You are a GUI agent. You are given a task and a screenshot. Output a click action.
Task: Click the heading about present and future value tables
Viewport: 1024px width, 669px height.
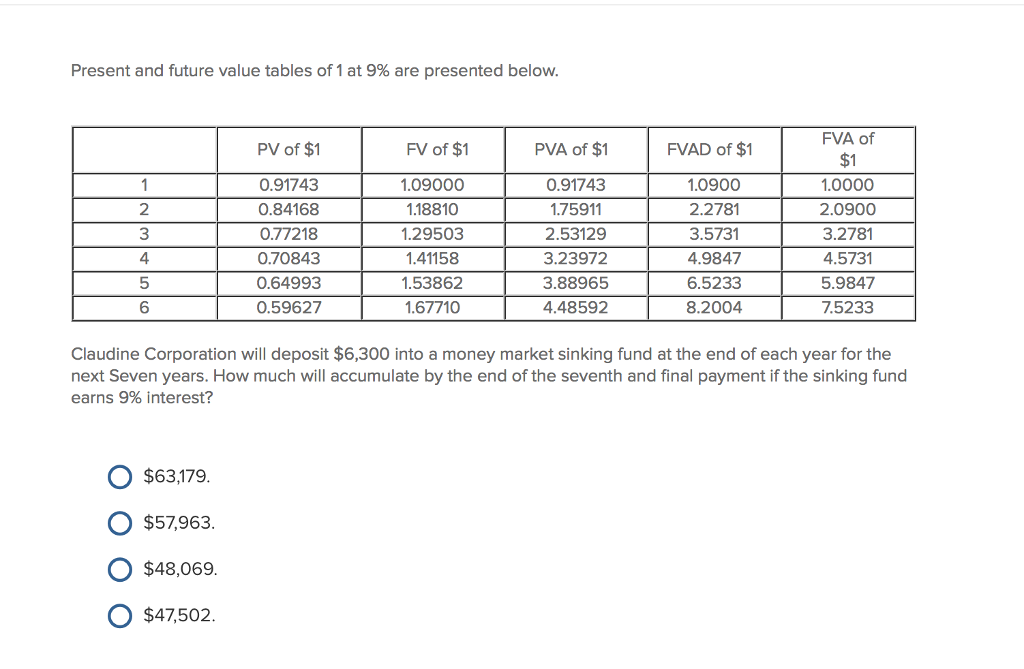coord(314,70)
